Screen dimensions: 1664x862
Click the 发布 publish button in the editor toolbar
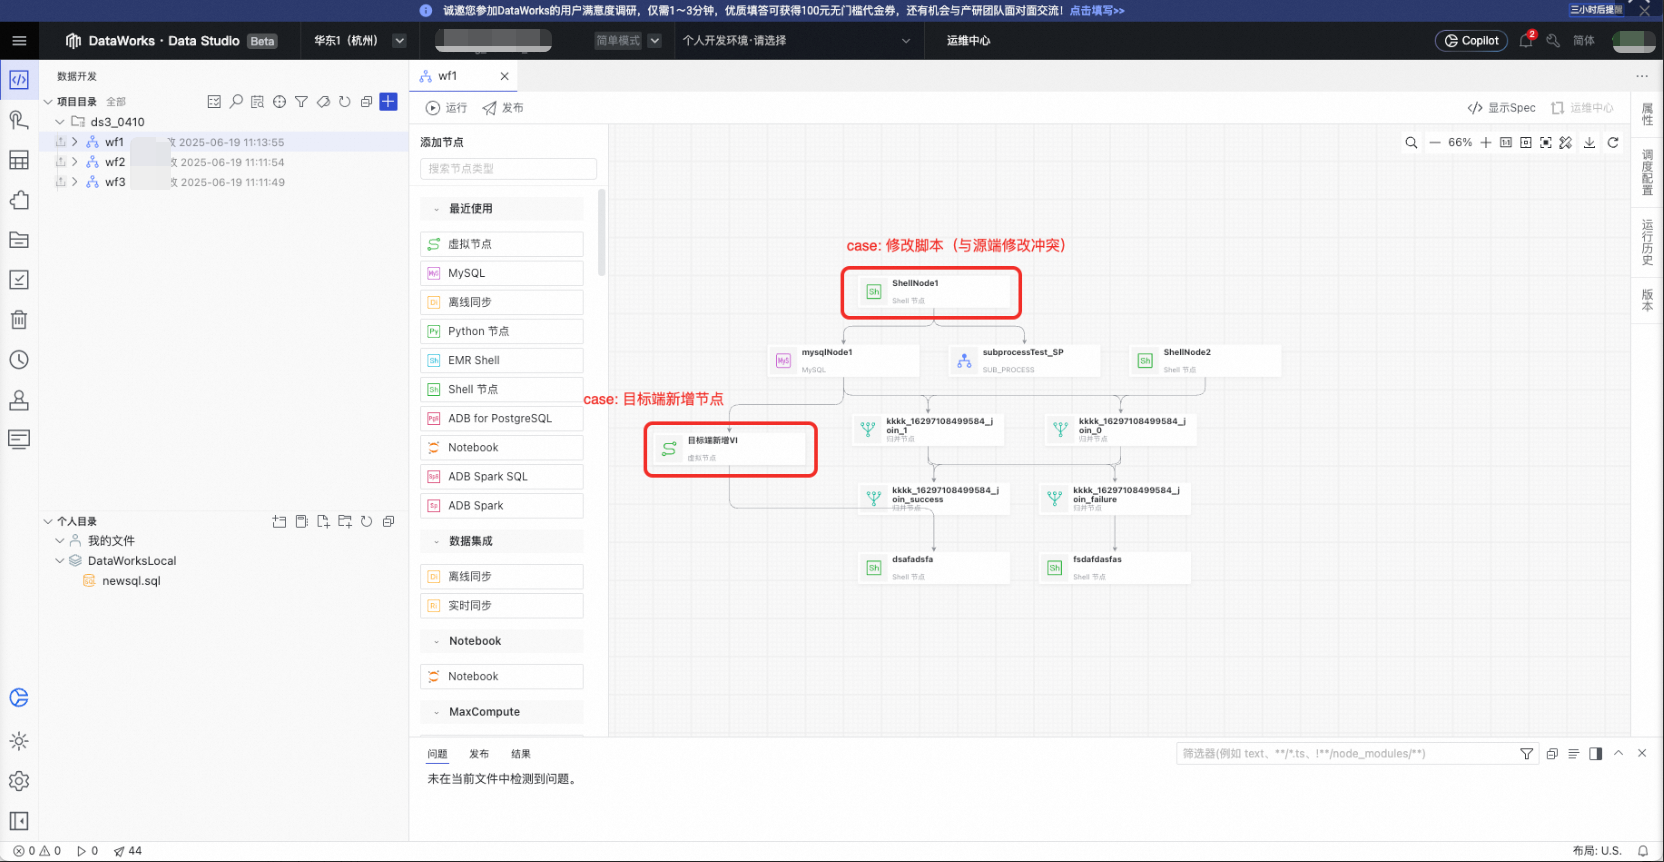[x=503, y=108]
